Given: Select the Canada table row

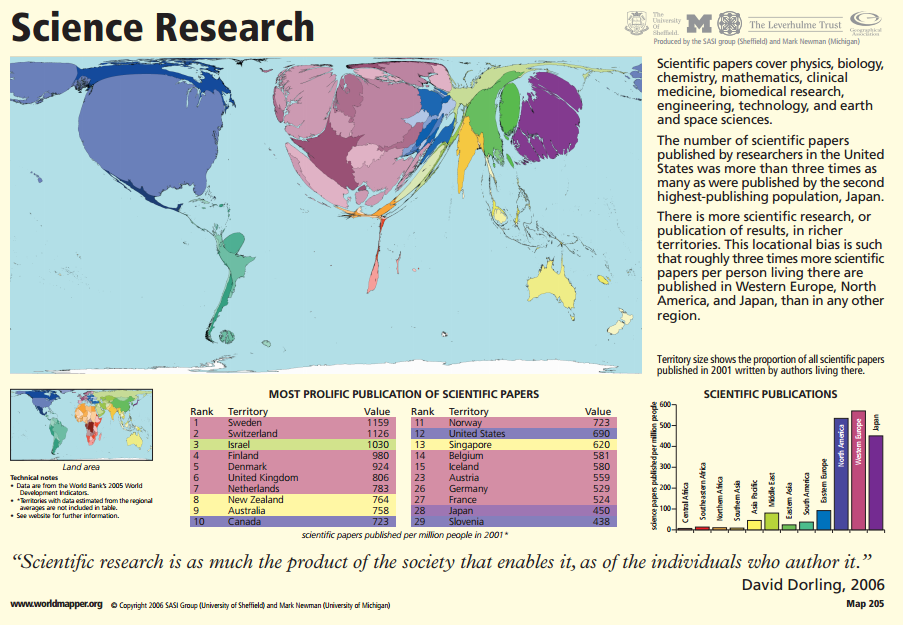Looking at the screenshot, I should (293, 521).
